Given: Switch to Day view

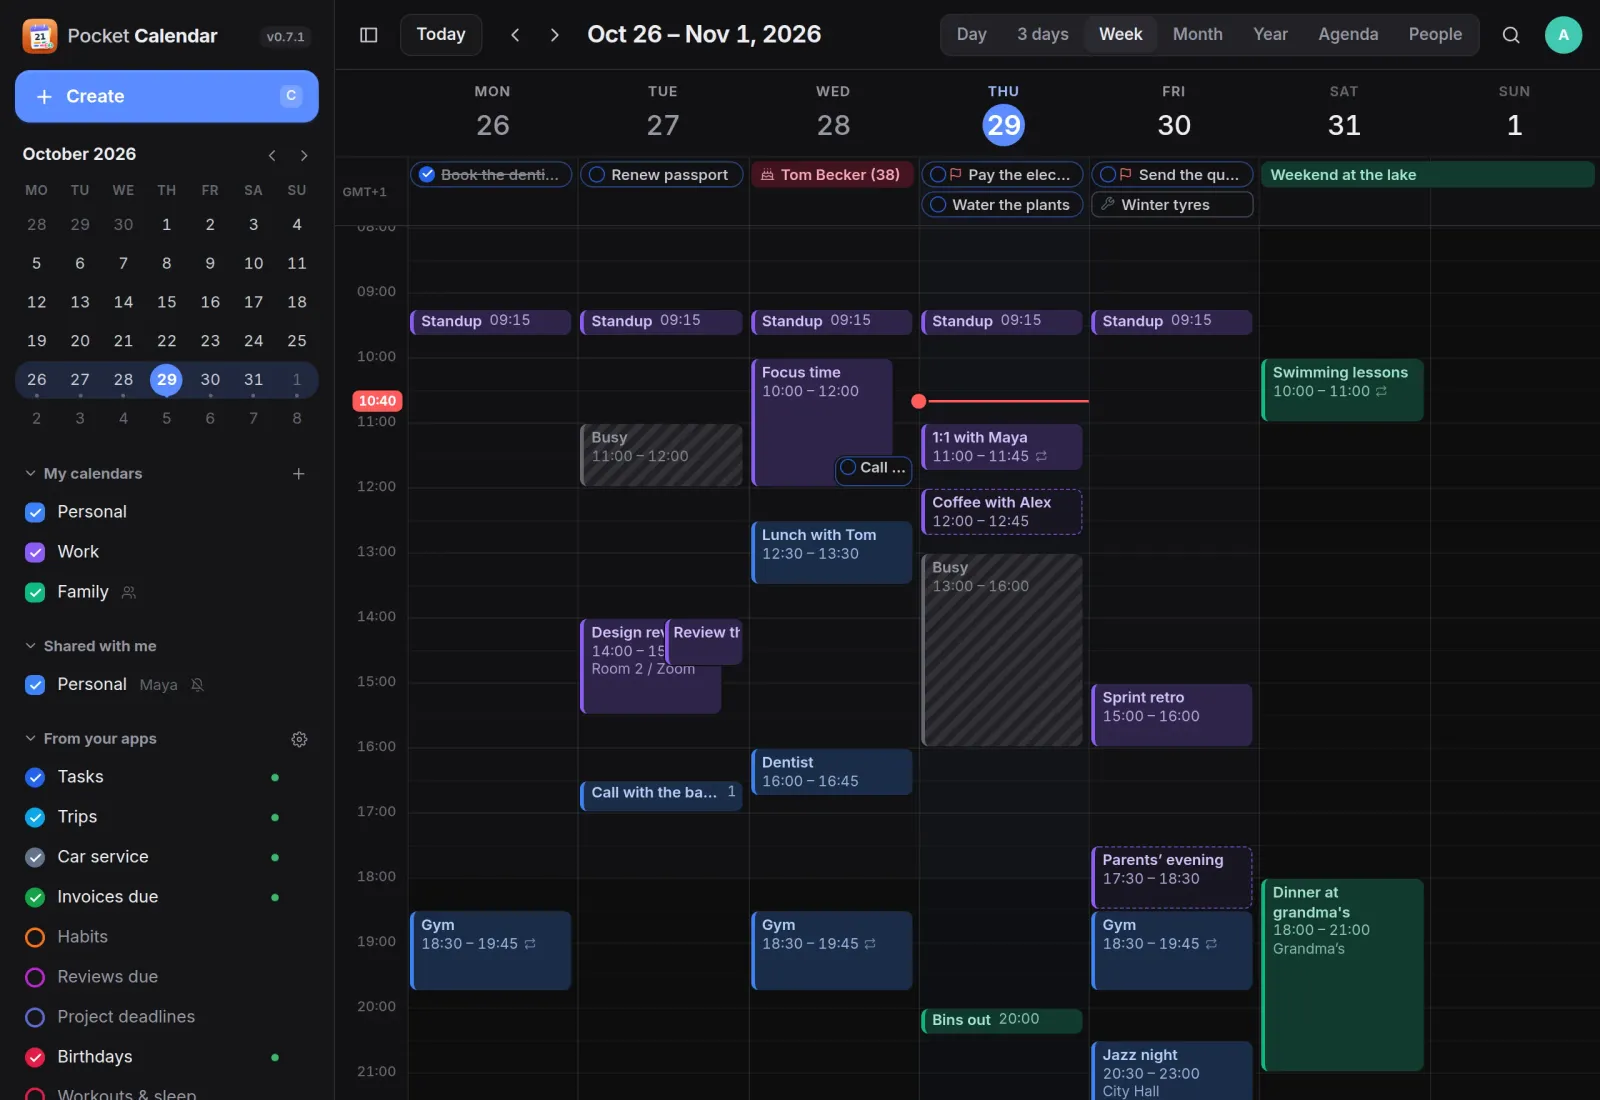Looking at the screenshot, I should pos(971,35).
